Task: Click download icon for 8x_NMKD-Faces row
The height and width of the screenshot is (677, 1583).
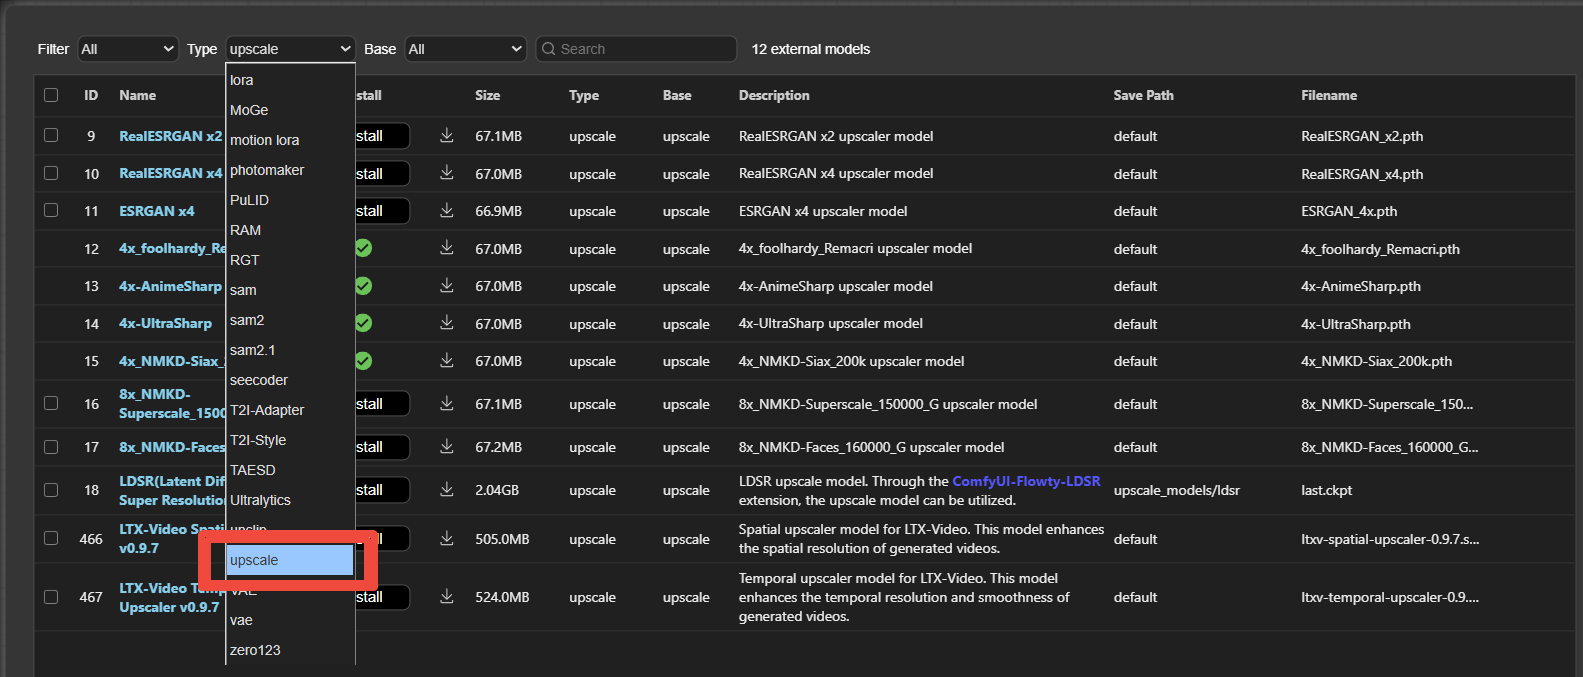Action: (x=447, y=446)
